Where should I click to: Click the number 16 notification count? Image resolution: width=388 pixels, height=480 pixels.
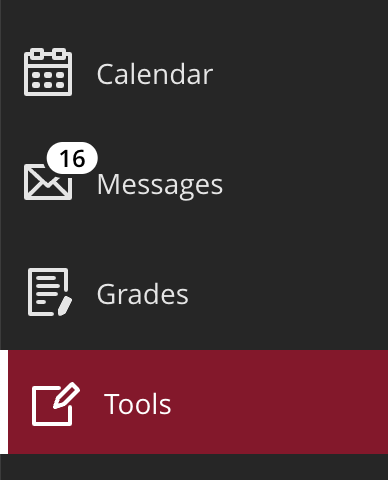[x=72, y=158]
